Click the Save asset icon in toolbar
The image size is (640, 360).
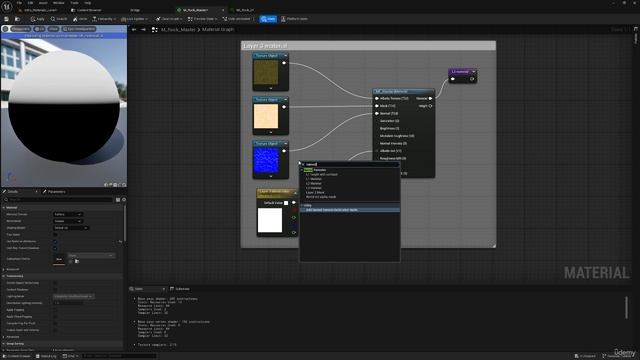pyautogui.click(x=7, y=19)
